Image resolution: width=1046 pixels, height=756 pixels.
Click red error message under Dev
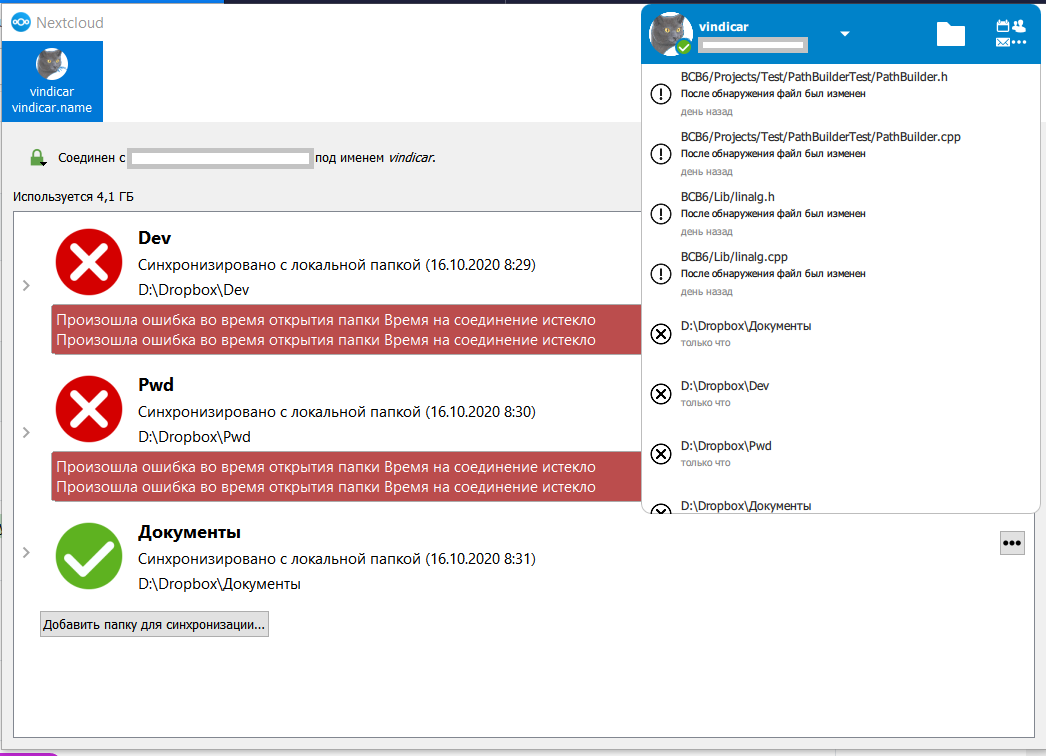coord(346,330)
